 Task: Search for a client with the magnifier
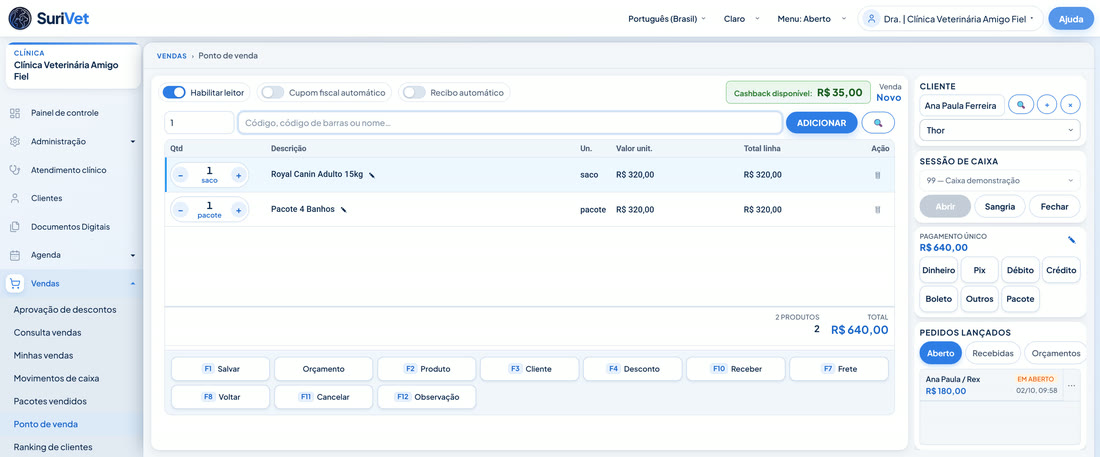click(1021, 105)
